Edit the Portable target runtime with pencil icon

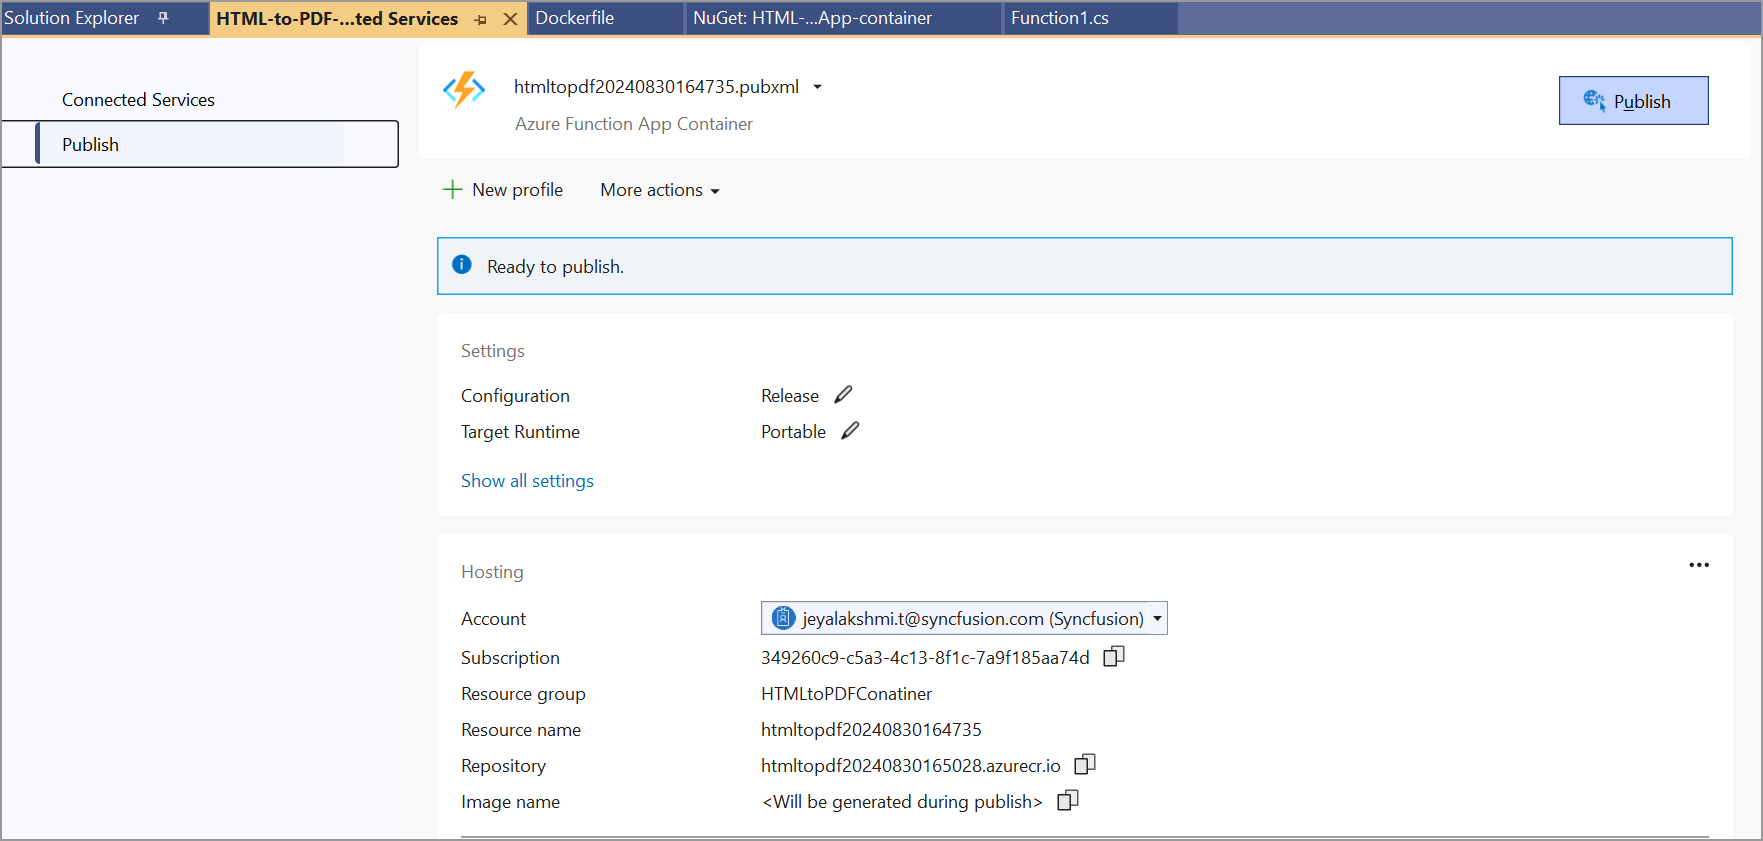(x=850, y=431)
